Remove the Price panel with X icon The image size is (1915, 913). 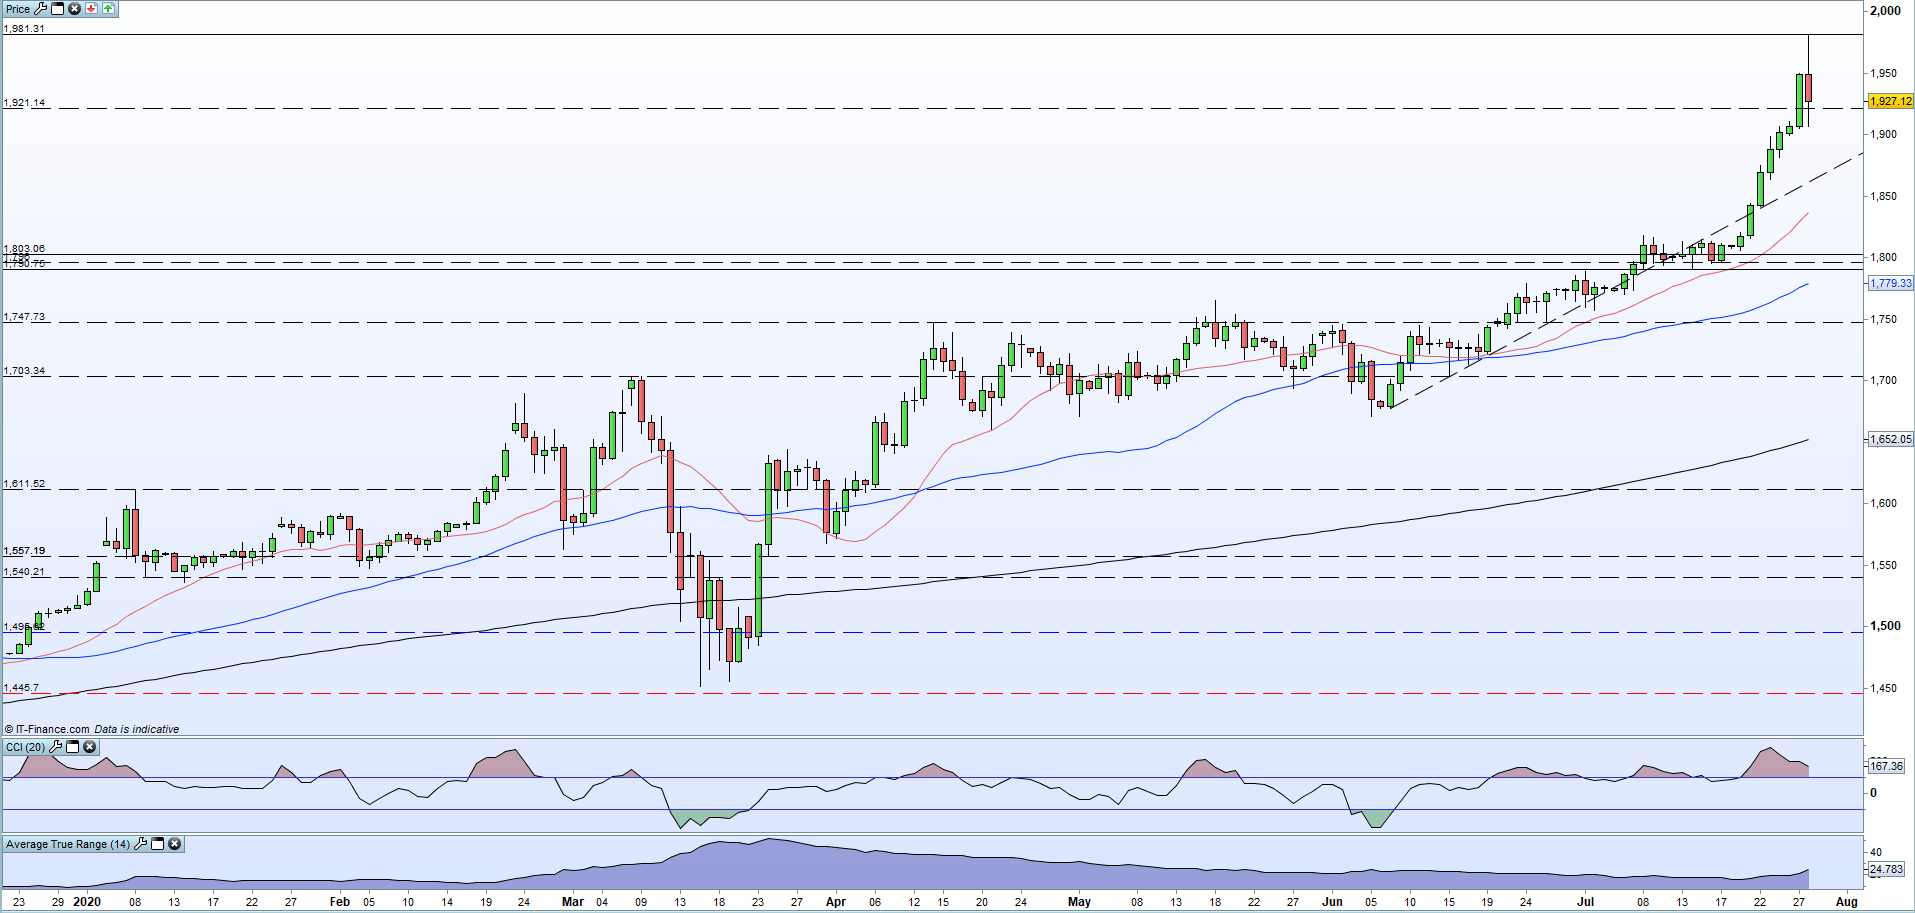74,9
